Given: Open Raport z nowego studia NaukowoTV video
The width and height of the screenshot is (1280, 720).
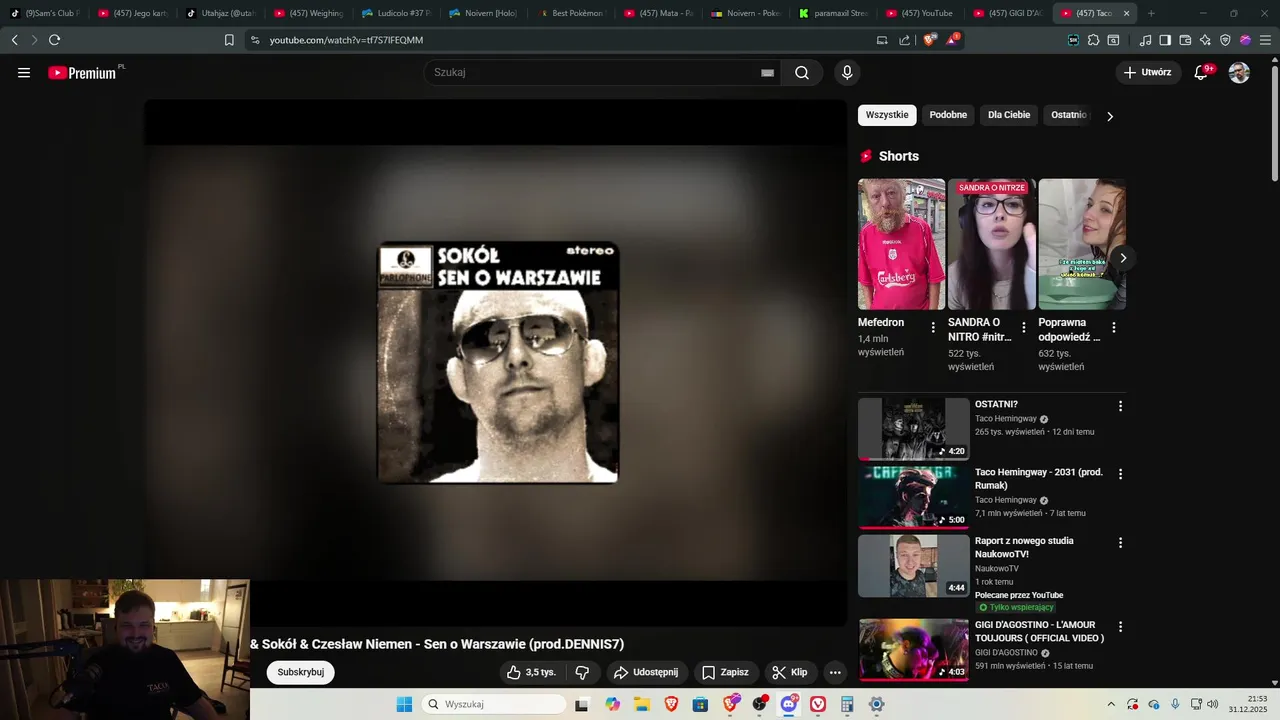Looking at the screenshot, I should (x=914, y=566).
